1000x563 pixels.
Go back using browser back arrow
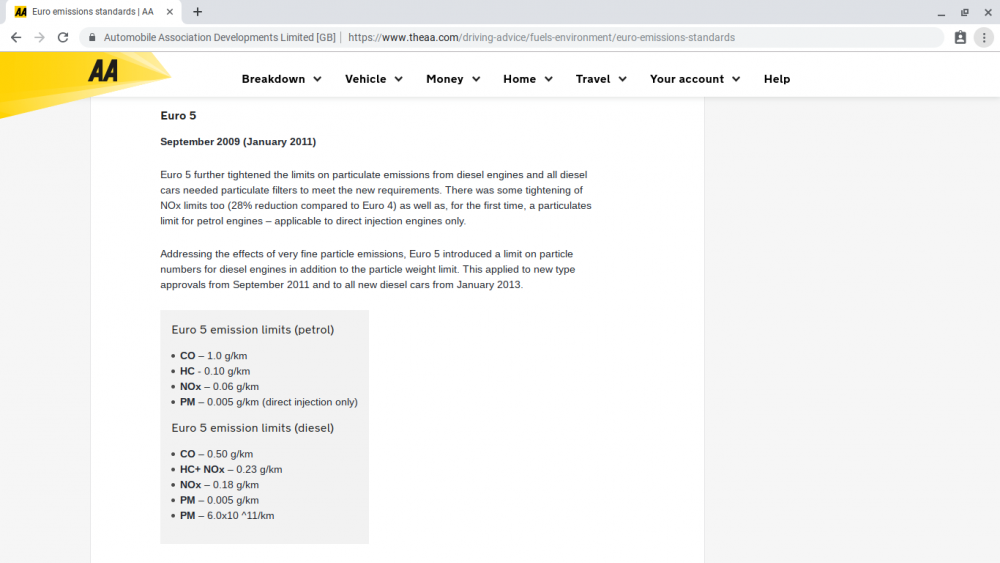tap(16, 38)
